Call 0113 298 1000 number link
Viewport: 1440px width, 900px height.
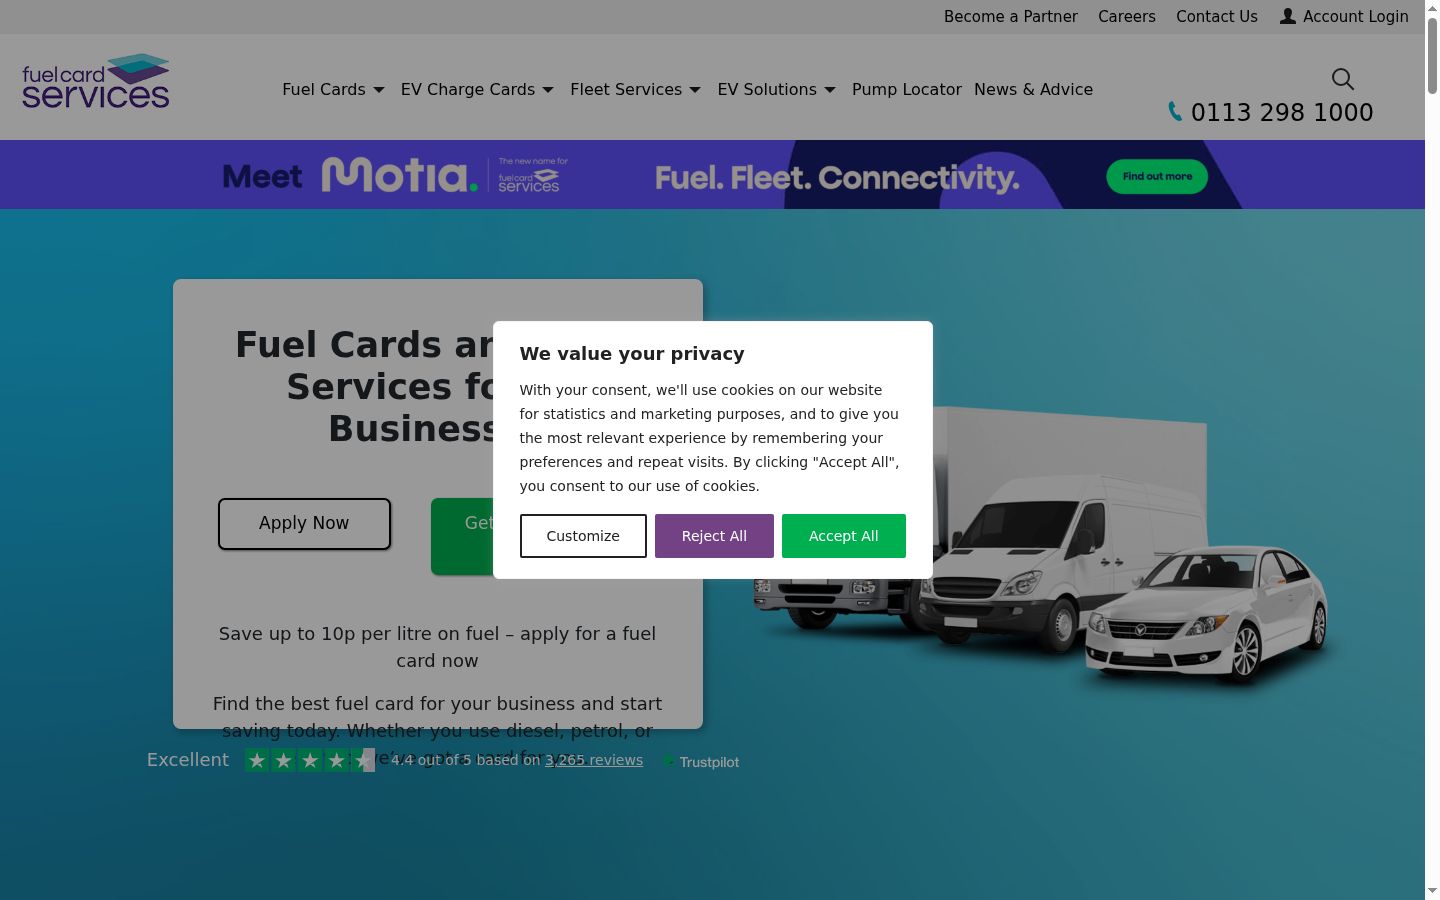(x=1282, y=112)
